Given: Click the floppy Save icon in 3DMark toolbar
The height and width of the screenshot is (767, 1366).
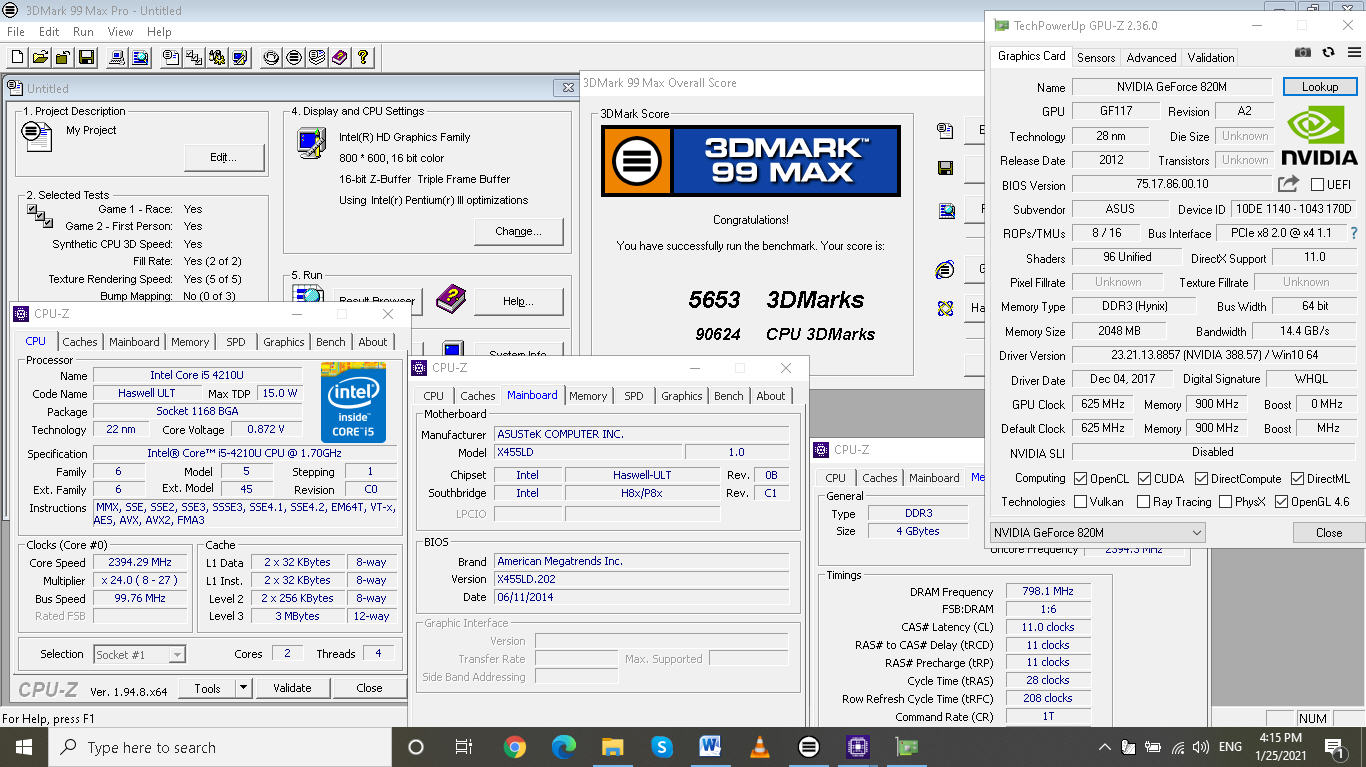Looking at the screenshot, I should point(87,58).
